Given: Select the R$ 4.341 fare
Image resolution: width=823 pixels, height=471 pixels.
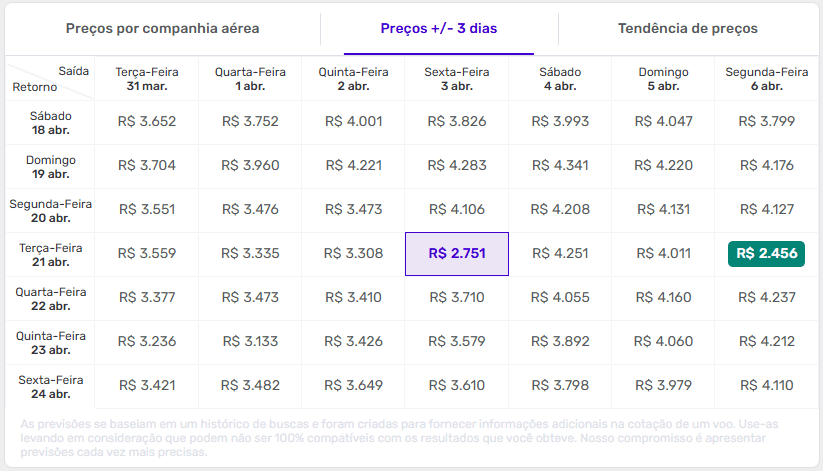Looking at the screenshot, I should (x=560, y=166).
